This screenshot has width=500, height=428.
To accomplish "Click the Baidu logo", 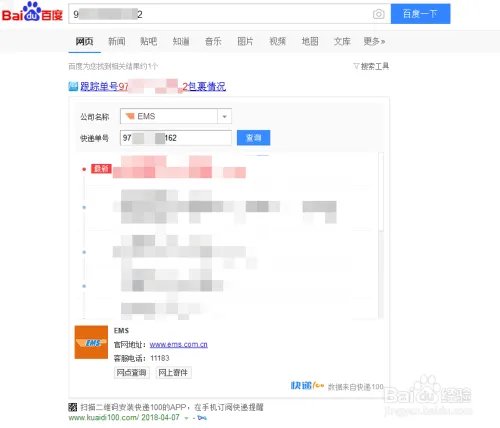I will coord(32,12).
